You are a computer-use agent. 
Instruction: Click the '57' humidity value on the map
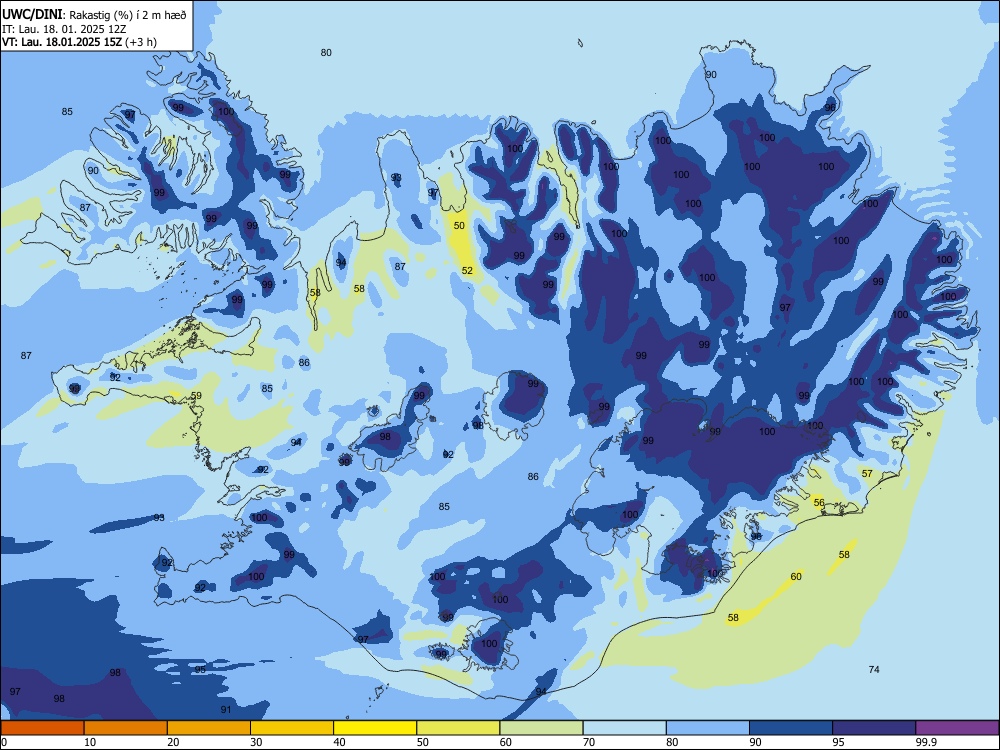pyautogui.click(x=867, y=473)
